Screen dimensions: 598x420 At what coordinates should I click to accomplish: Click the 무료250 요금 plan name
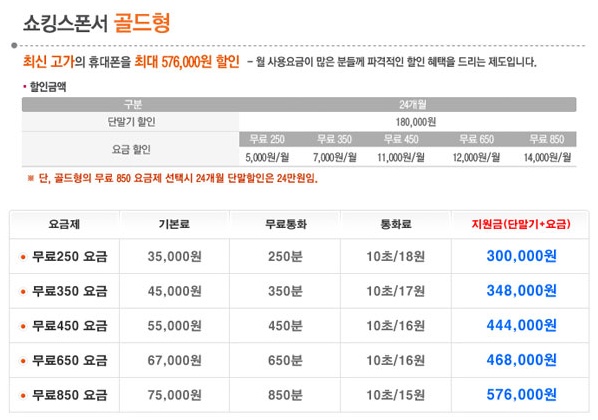[x=70, y=257]
